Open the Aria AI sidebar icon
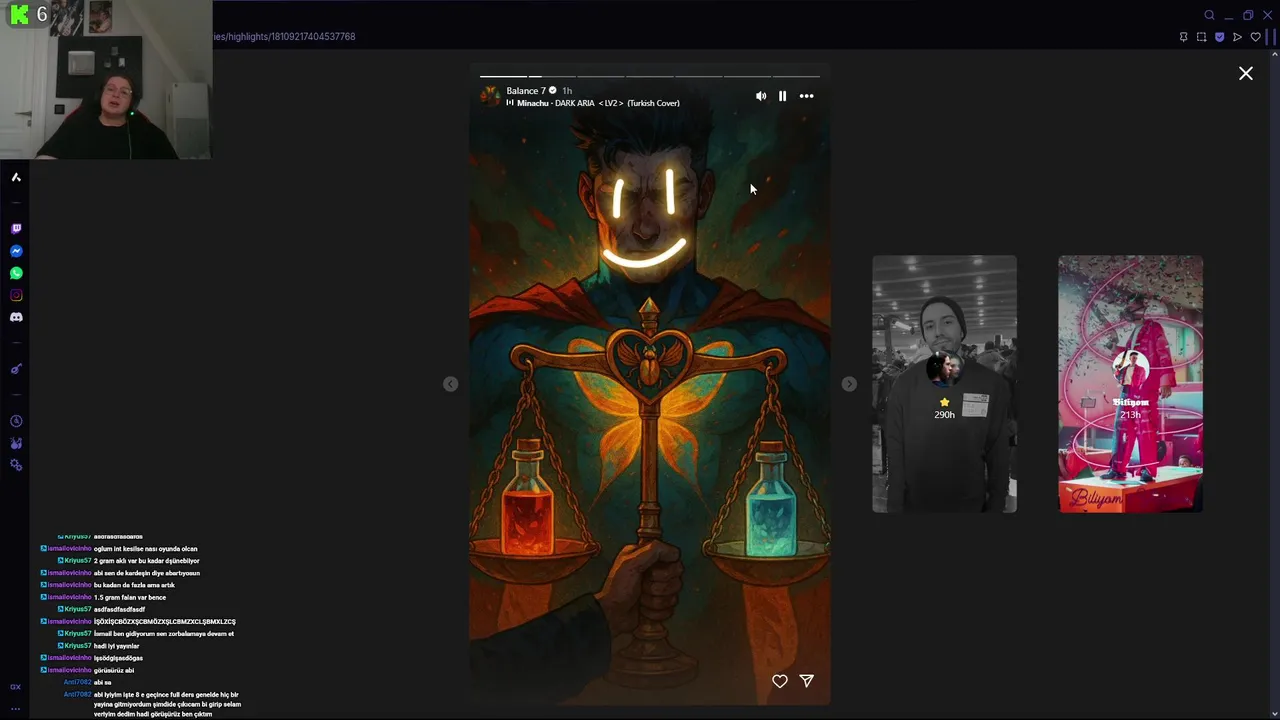Screen dimensions: 1280x720 click(x=16, y=177)
